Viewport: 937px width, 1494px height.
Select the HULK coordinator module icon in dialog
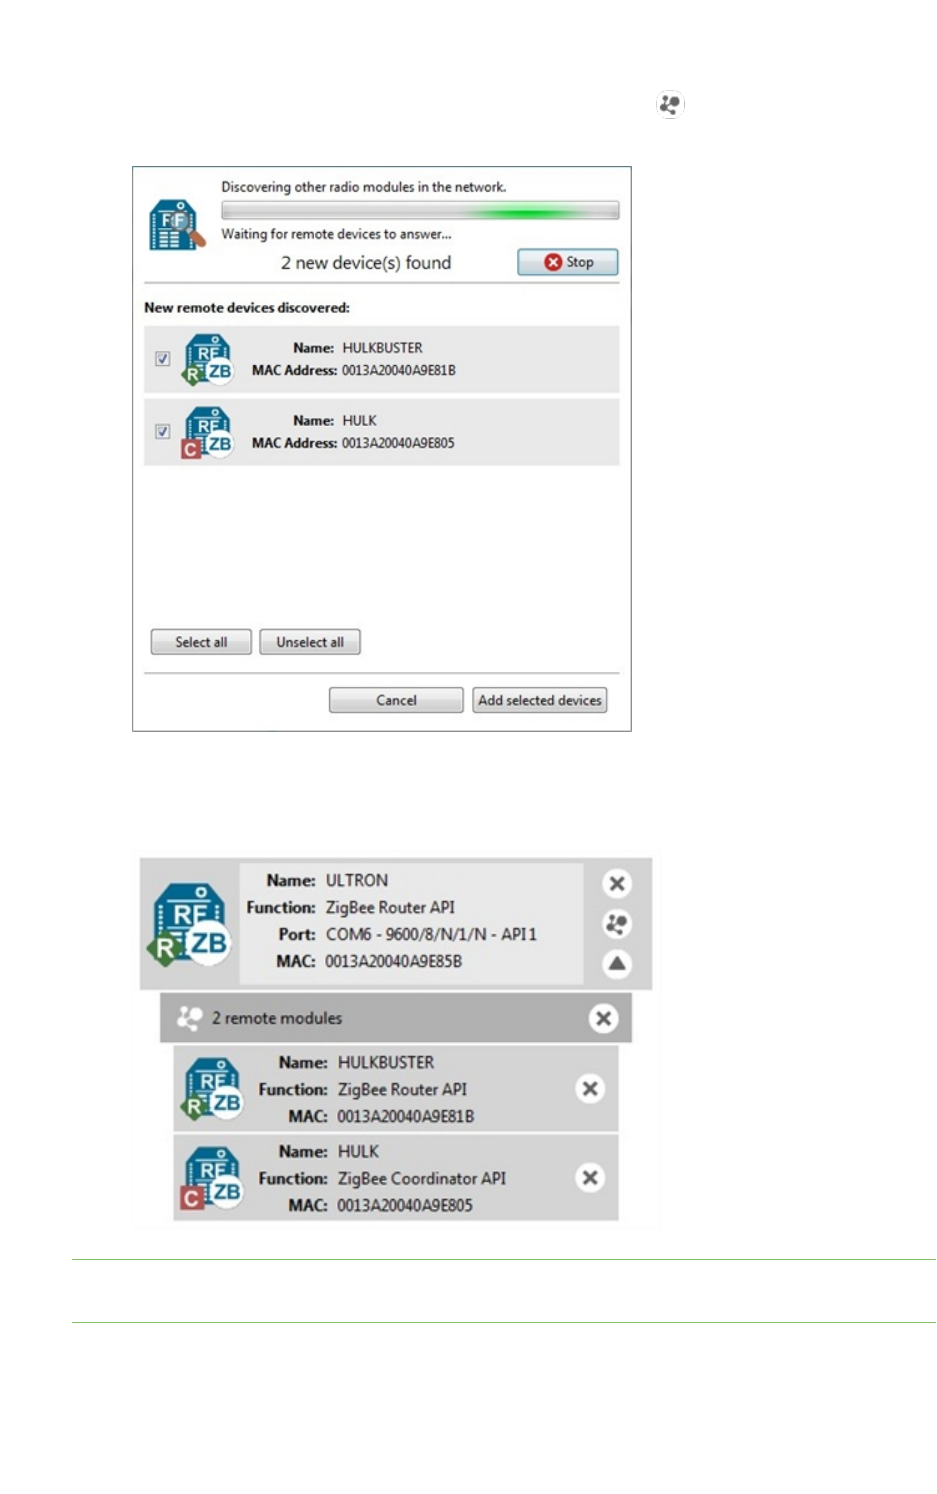click(x=208, y=433)
